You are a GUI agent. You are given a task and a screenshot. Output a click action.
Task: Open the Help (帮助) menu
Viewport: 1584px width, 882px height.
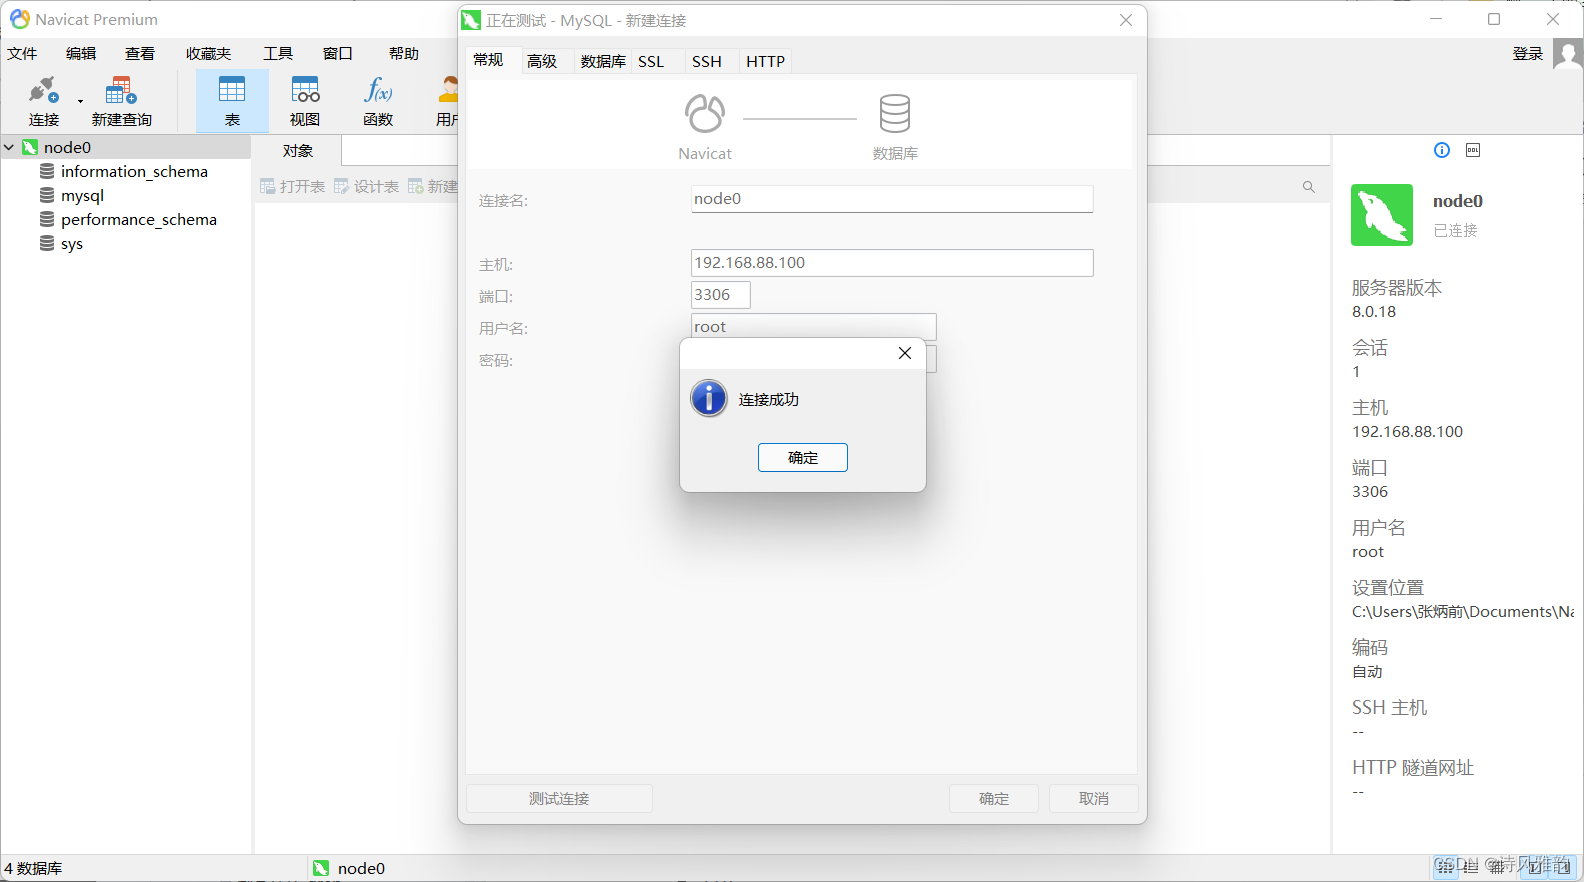[x=404, y=54]
